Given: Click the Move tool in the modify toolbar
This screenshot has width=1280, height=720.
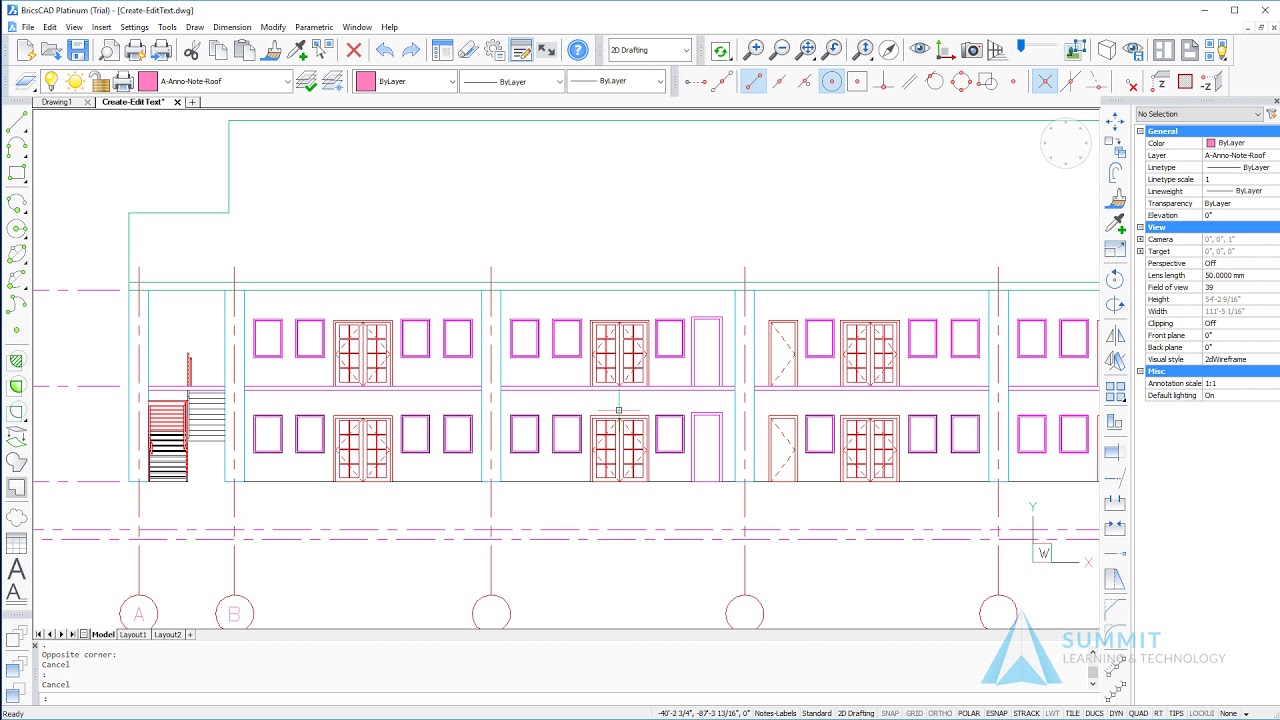Looking at the screenshot, I should coord(1115,122).
